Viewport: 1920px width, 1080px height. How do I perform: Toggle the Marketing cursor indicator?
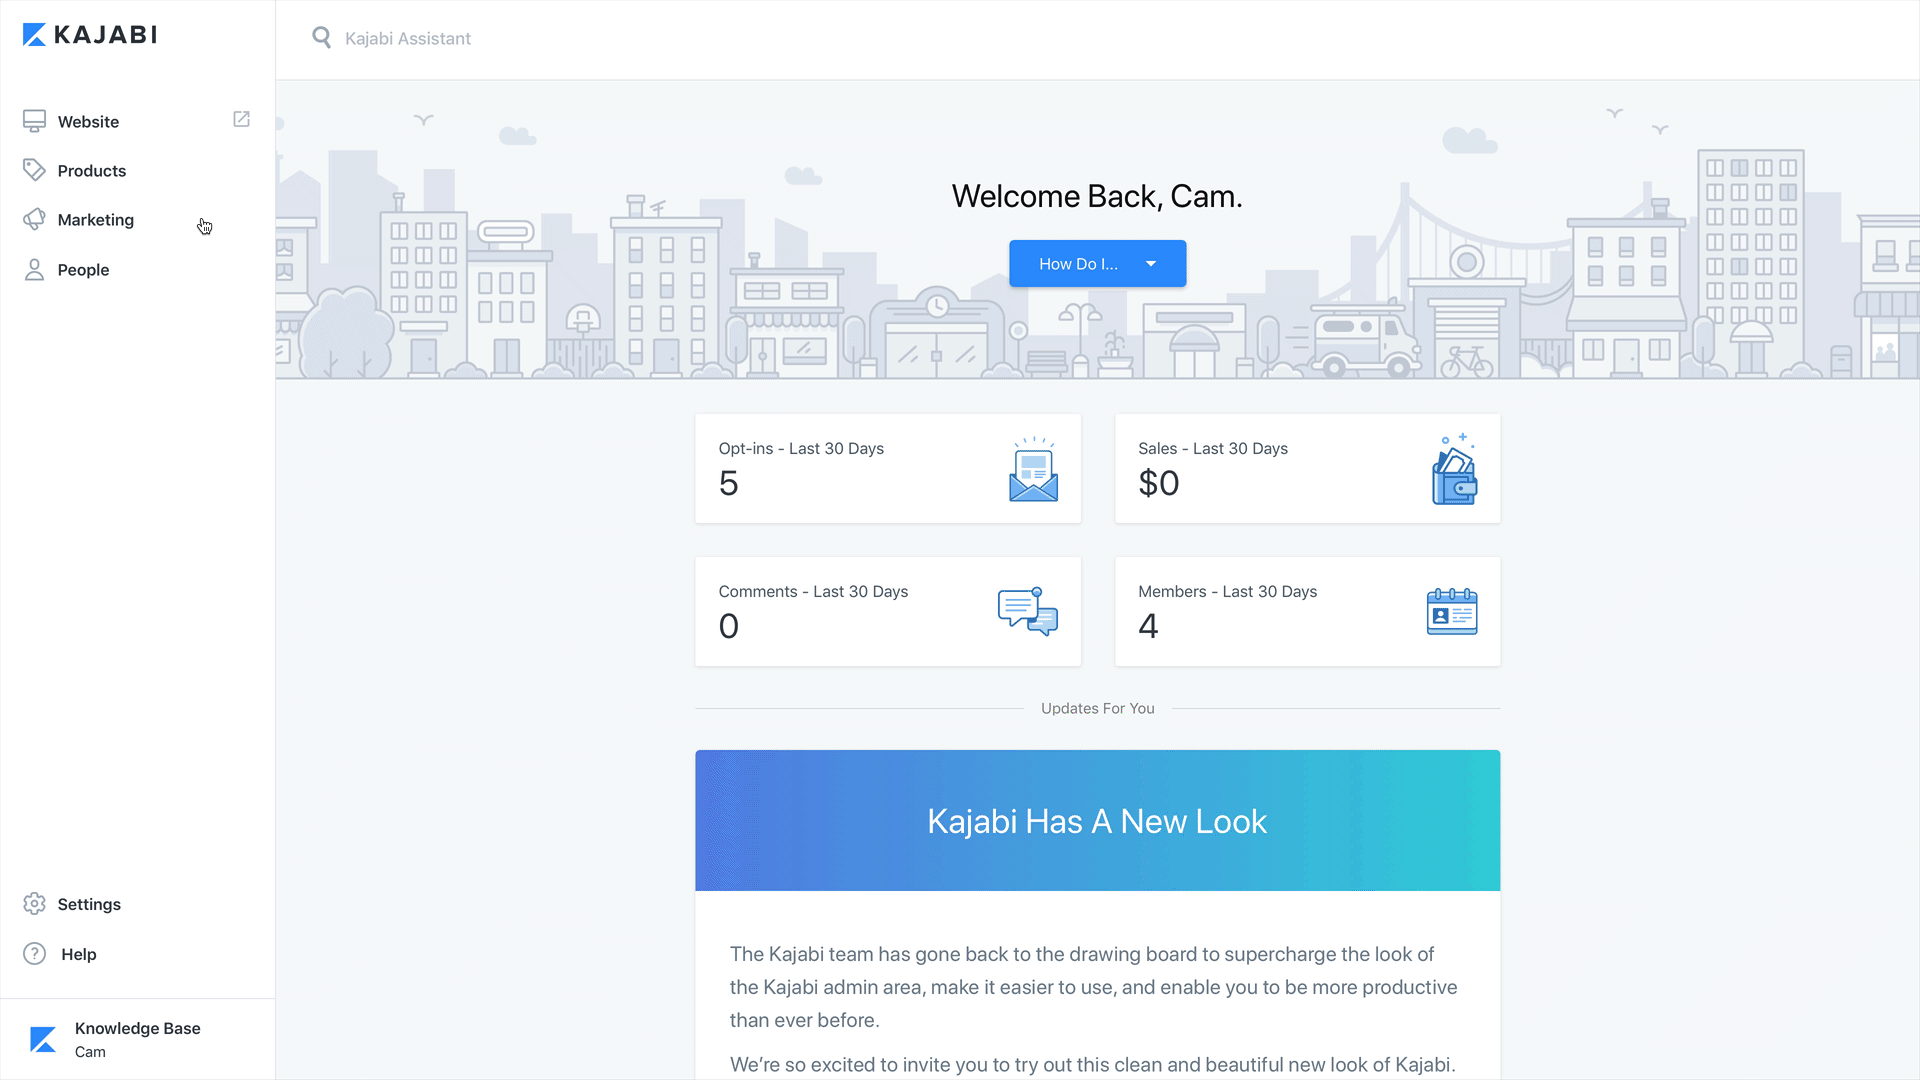pyautogui.click(x=204, y=225)
